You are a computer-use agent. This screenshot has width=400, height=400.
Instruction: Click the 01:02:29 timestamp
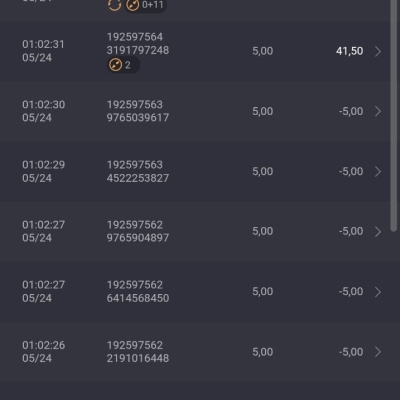pos(43,165)
